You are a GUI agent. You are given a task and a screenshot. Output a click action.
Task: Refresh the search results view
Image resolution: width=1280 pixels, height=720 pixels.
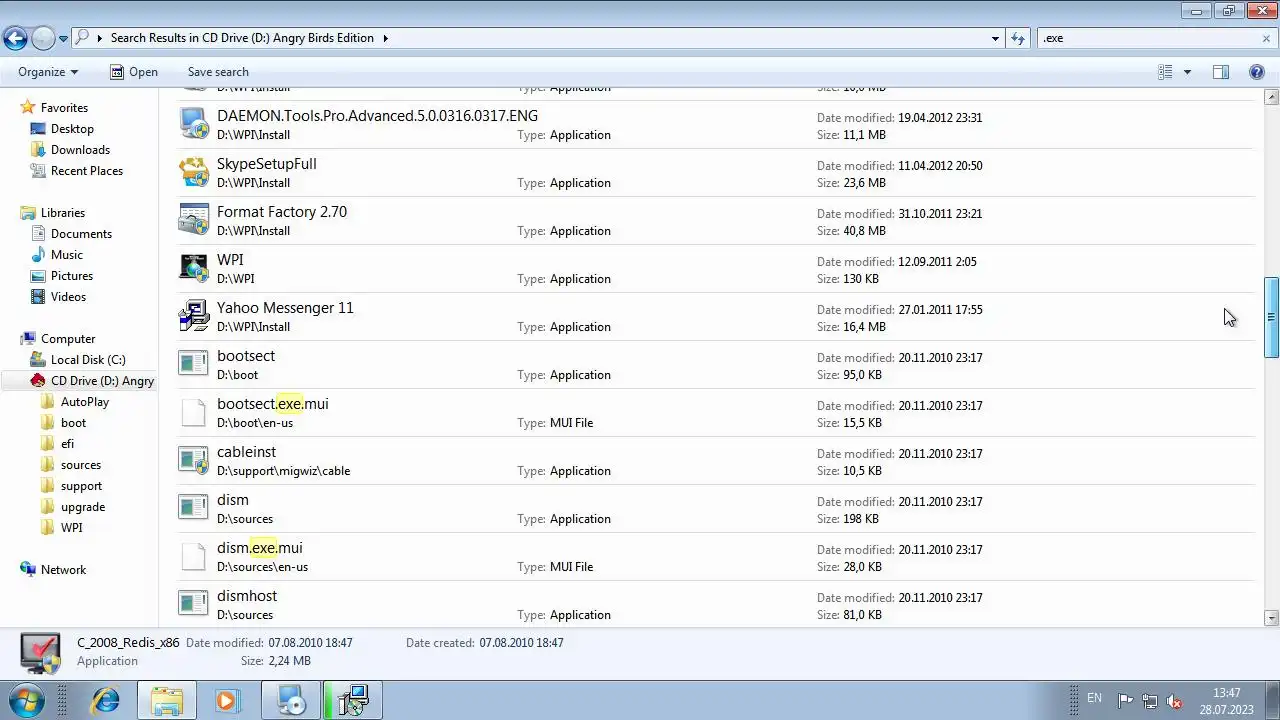click(x=1018, y=38)
